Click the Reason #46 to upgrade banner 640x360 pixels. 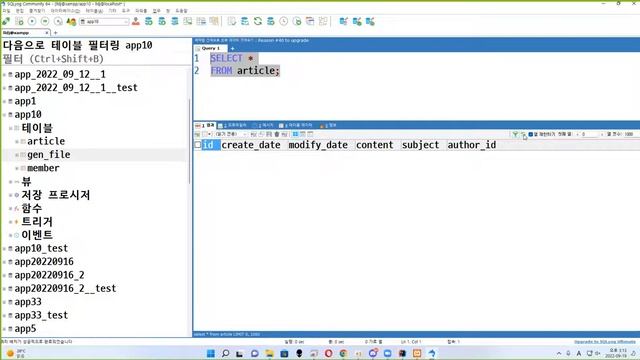pos(283,40)
